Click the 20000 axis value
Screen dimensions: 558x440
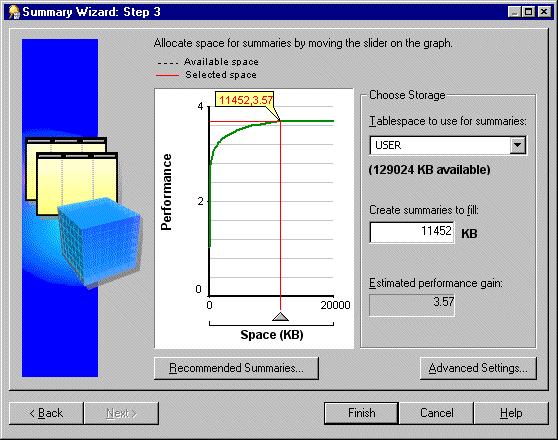[x=335, y=305]
